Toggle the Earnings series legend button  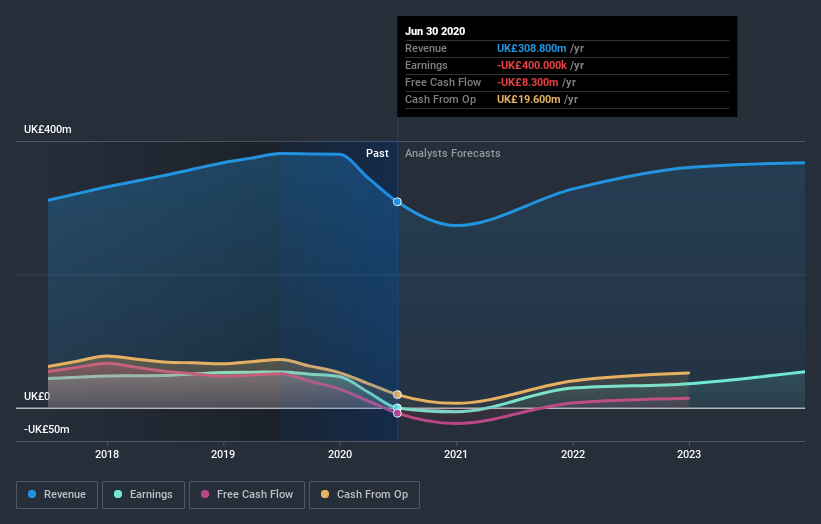coord(143,495)
